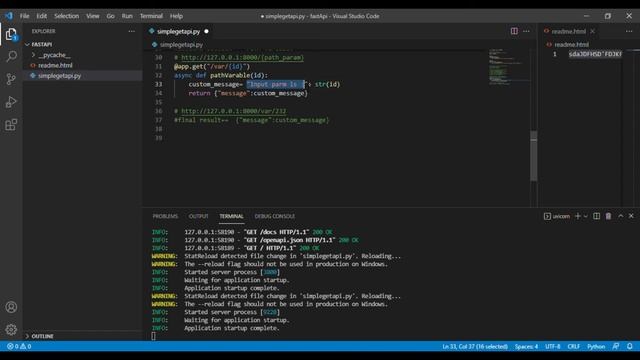This screenshot has width=640, height=360.
Task: Open readme.html in the Explorer tree
Action: tap(56, 65)
